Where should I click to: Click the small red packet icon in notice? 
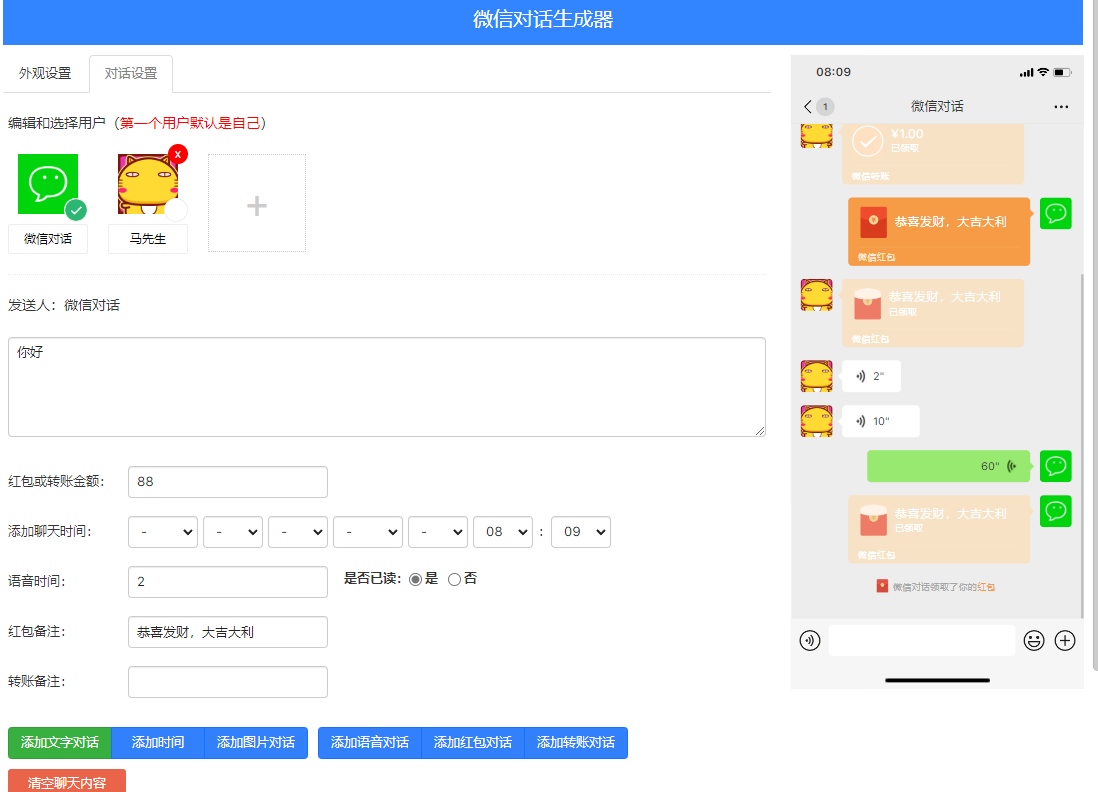click(x=882, y=586)
